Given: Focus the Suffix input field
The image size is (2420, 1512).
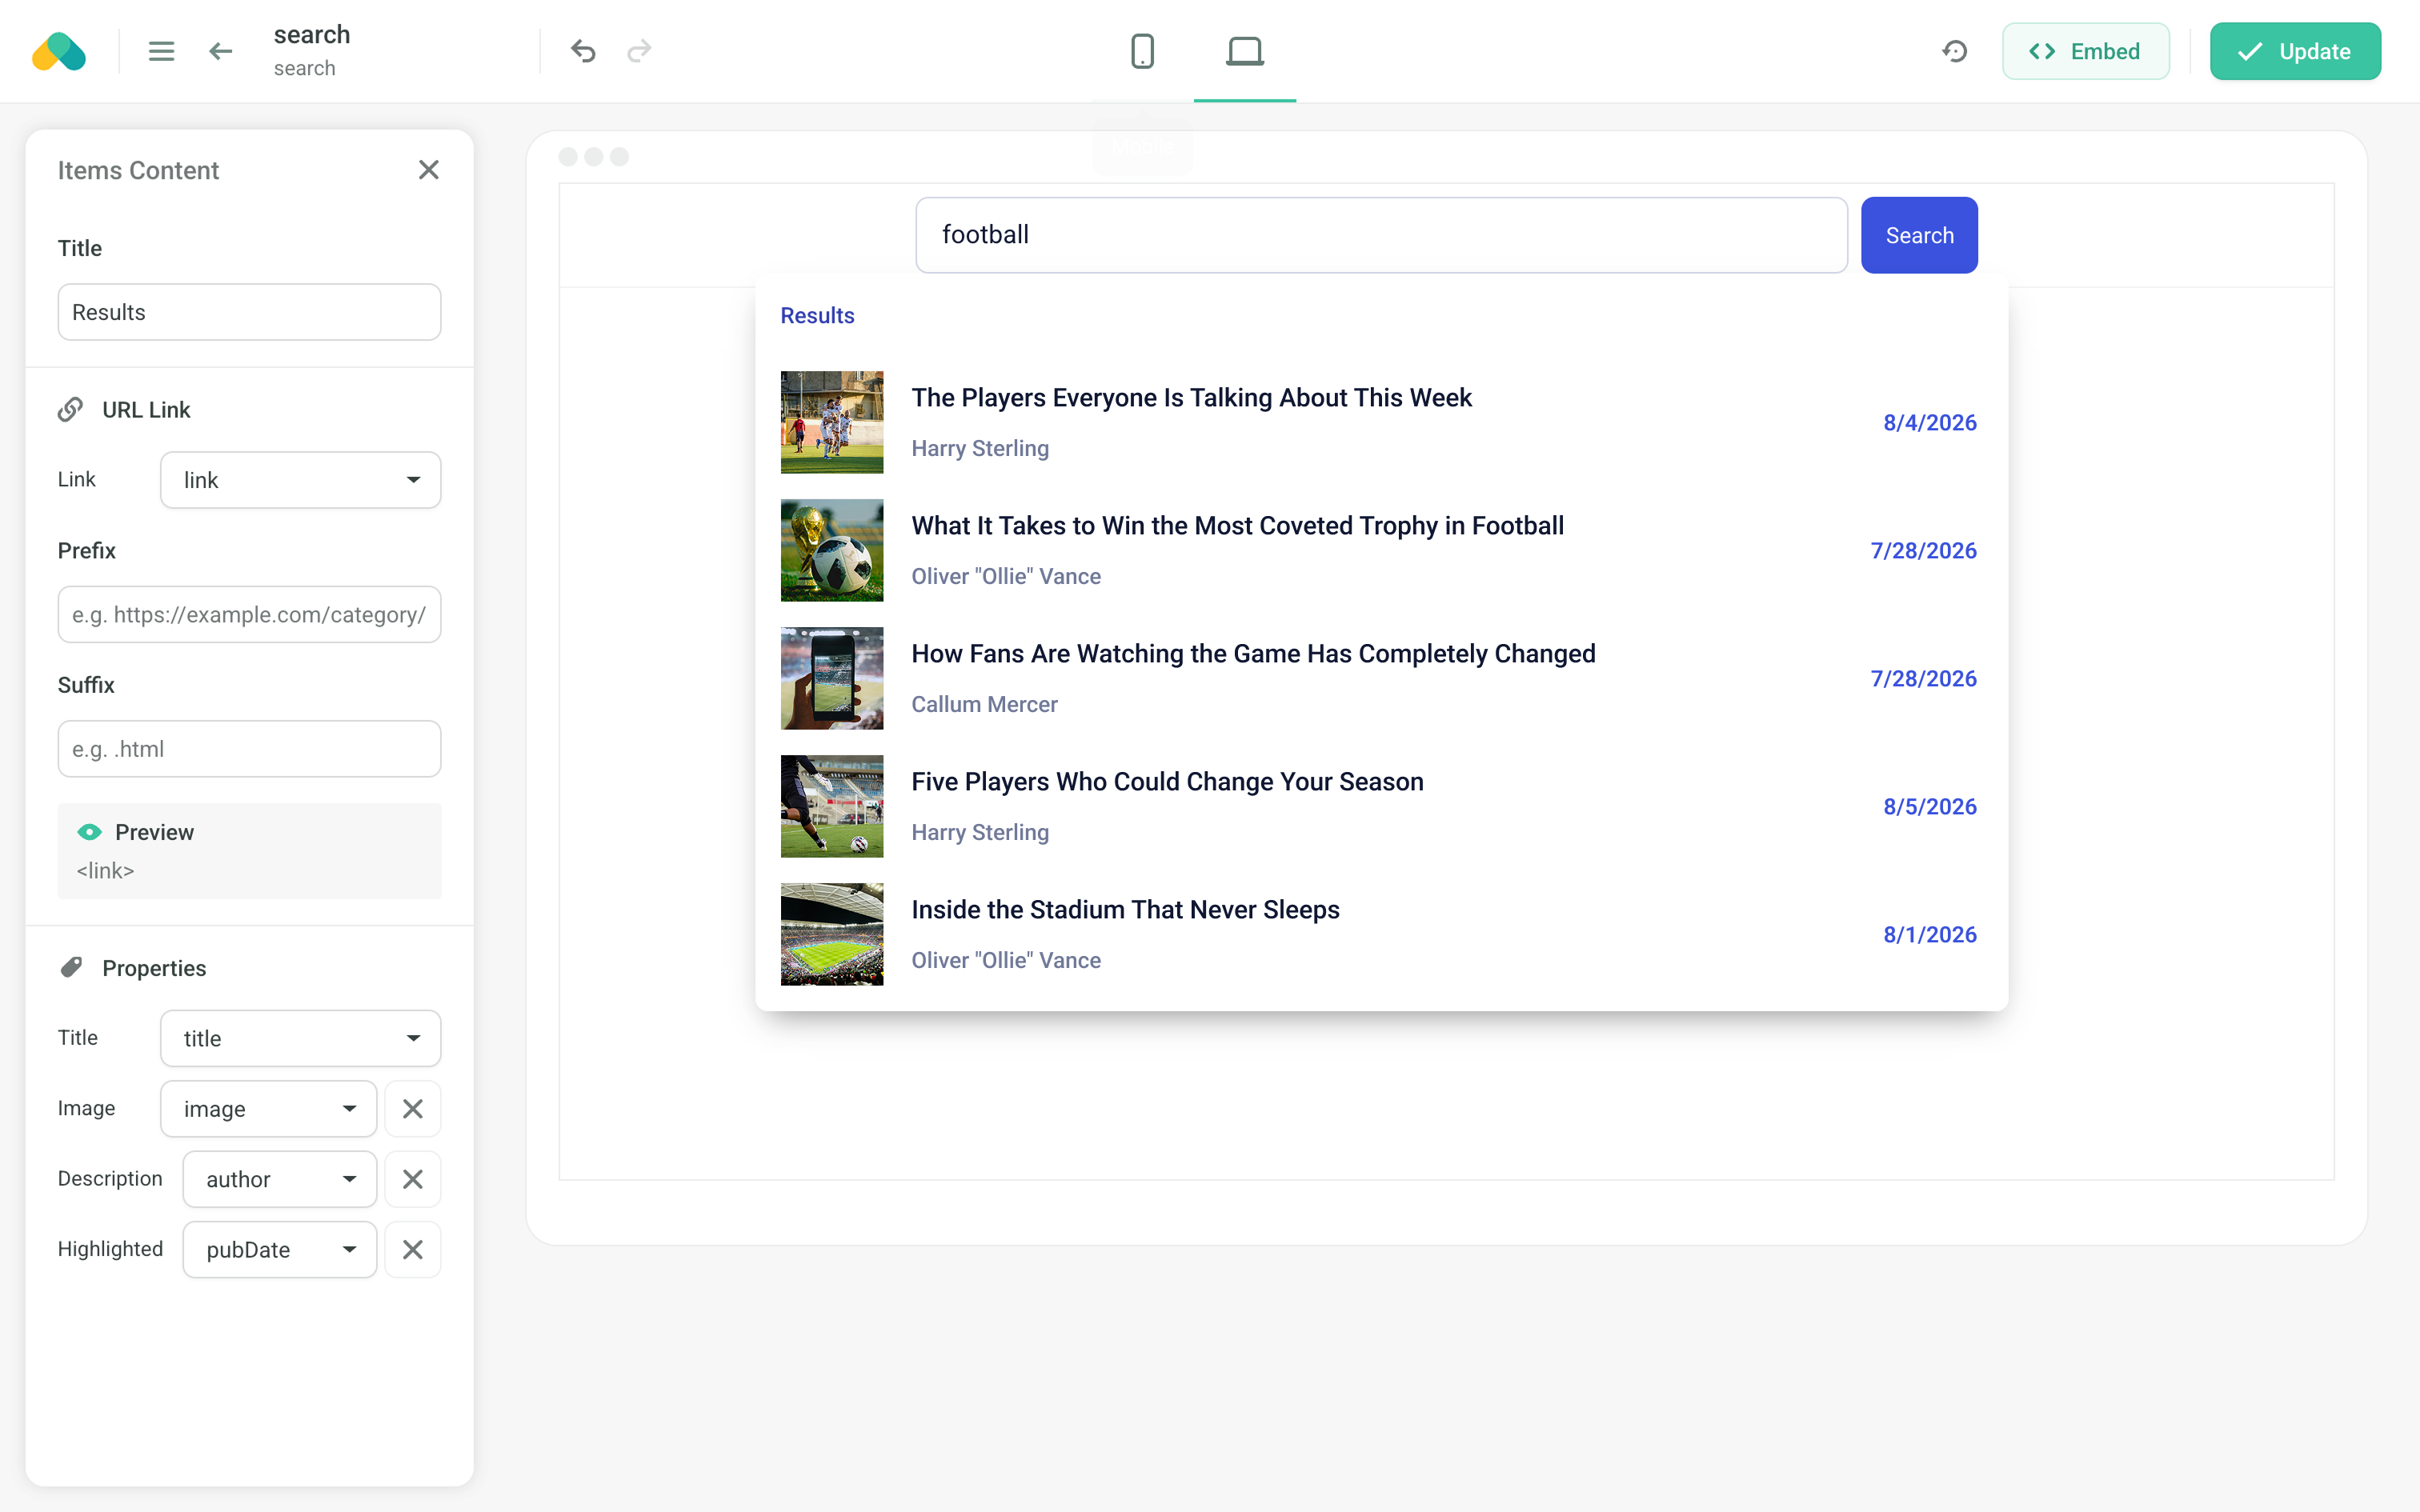Looking at the screenshot, I should (x=249, y=749).
